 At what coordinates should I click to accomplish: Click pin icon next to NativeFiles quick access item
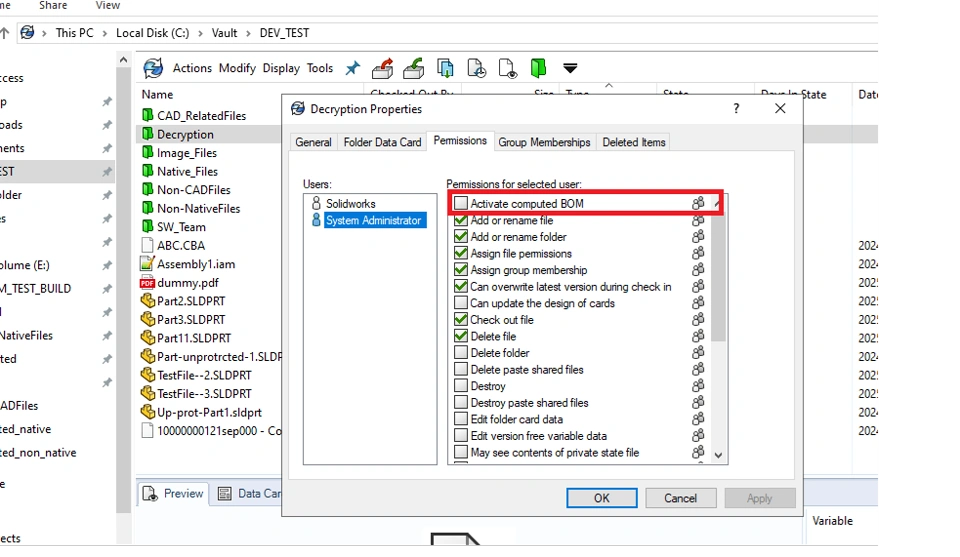pos(107,335)
